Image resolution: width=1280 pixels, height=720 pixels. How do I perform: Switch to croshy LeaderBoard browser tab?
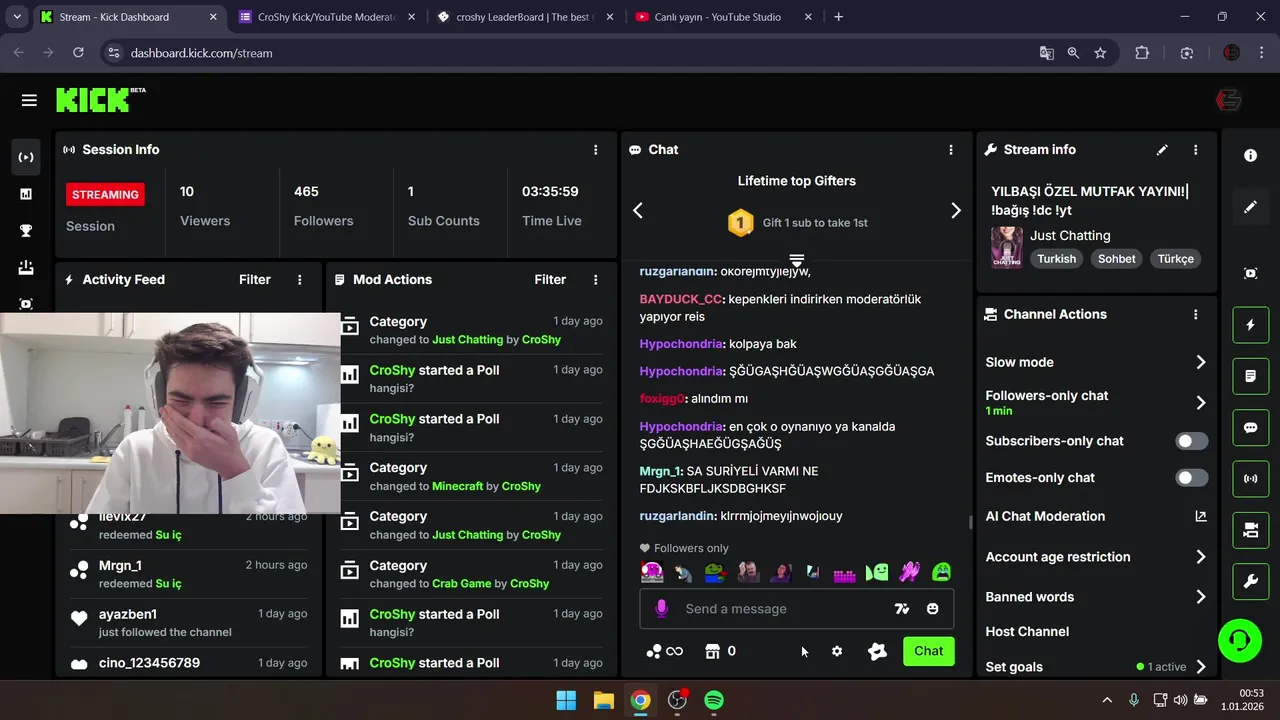click(x=525, y=17)
